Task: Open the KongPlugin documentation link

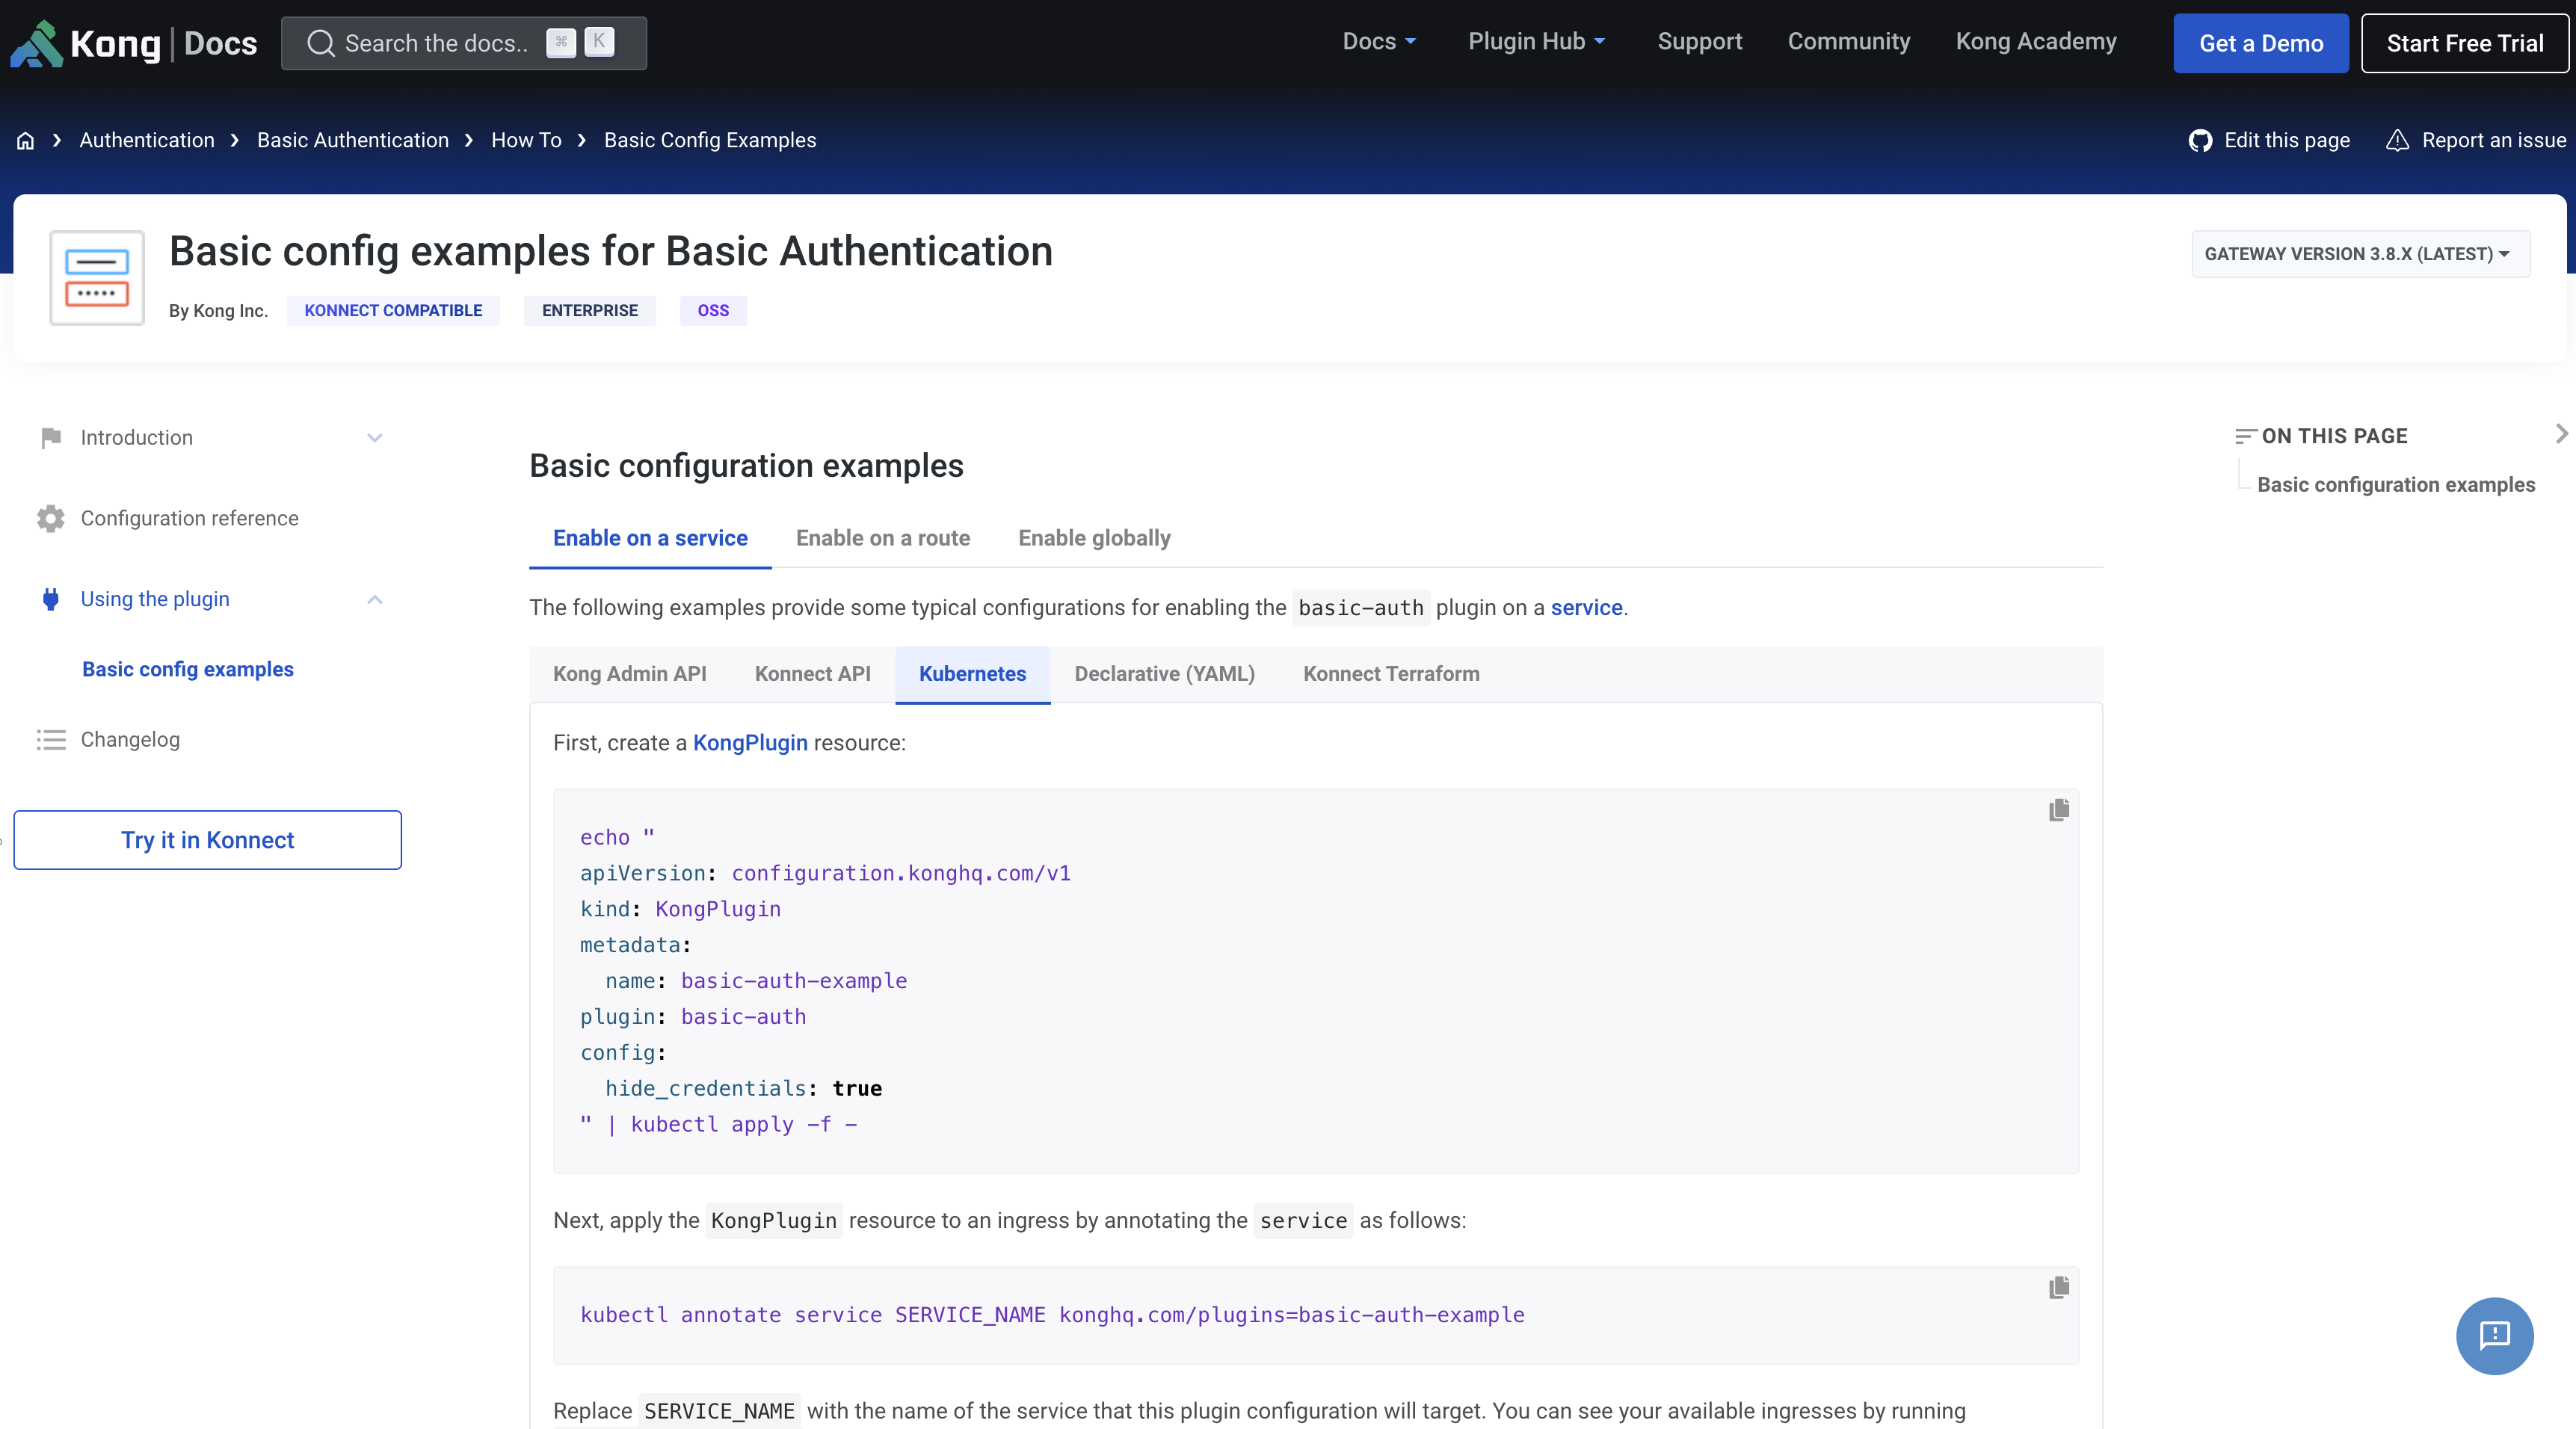Action: [x=750, y=743]
